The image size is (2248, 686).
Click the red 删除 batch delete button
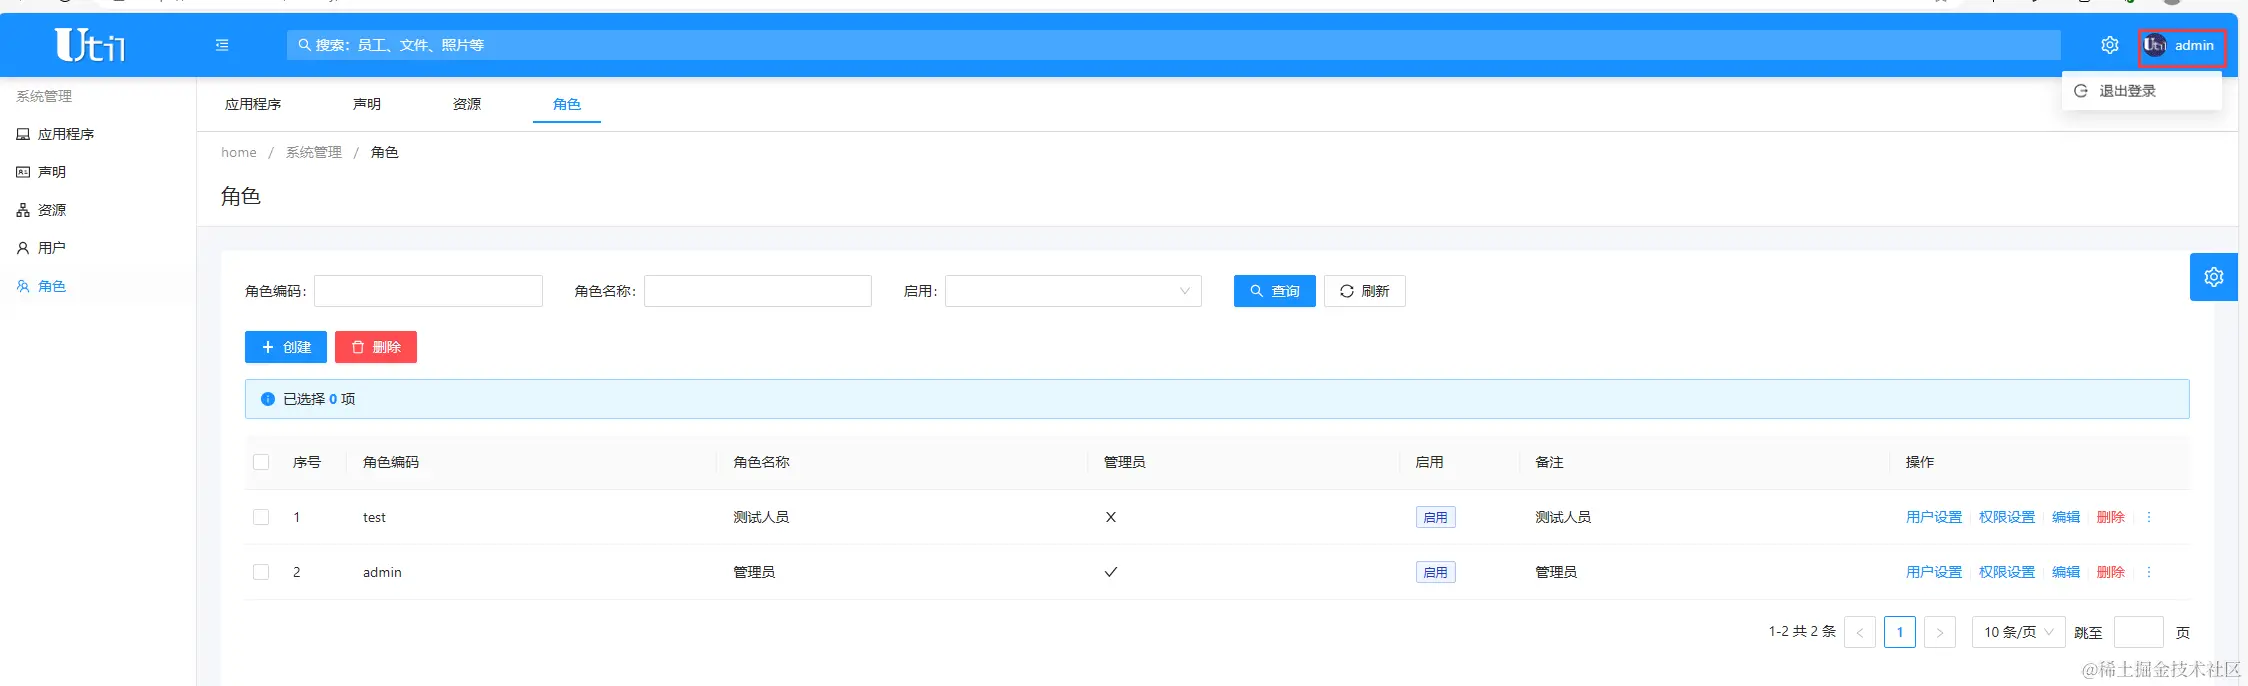pyautogui.click(x=376, y=347)
